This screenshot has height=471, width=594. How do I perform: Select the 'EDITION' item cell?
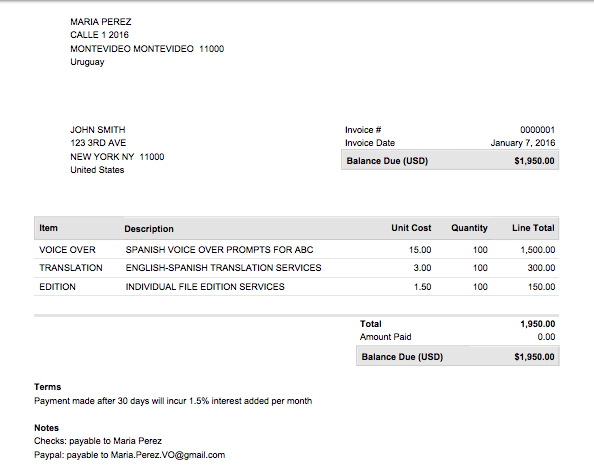click(58, 287)
